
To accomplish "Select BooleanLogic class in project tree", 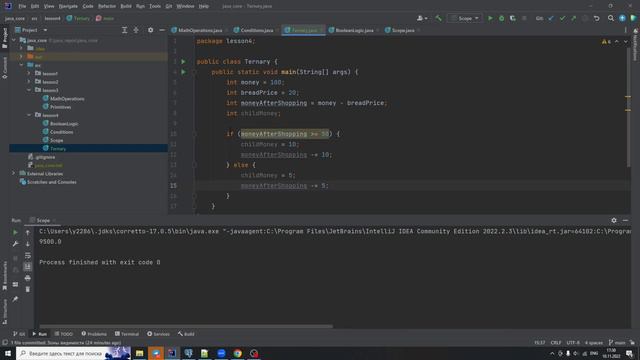I will [64, 124].
